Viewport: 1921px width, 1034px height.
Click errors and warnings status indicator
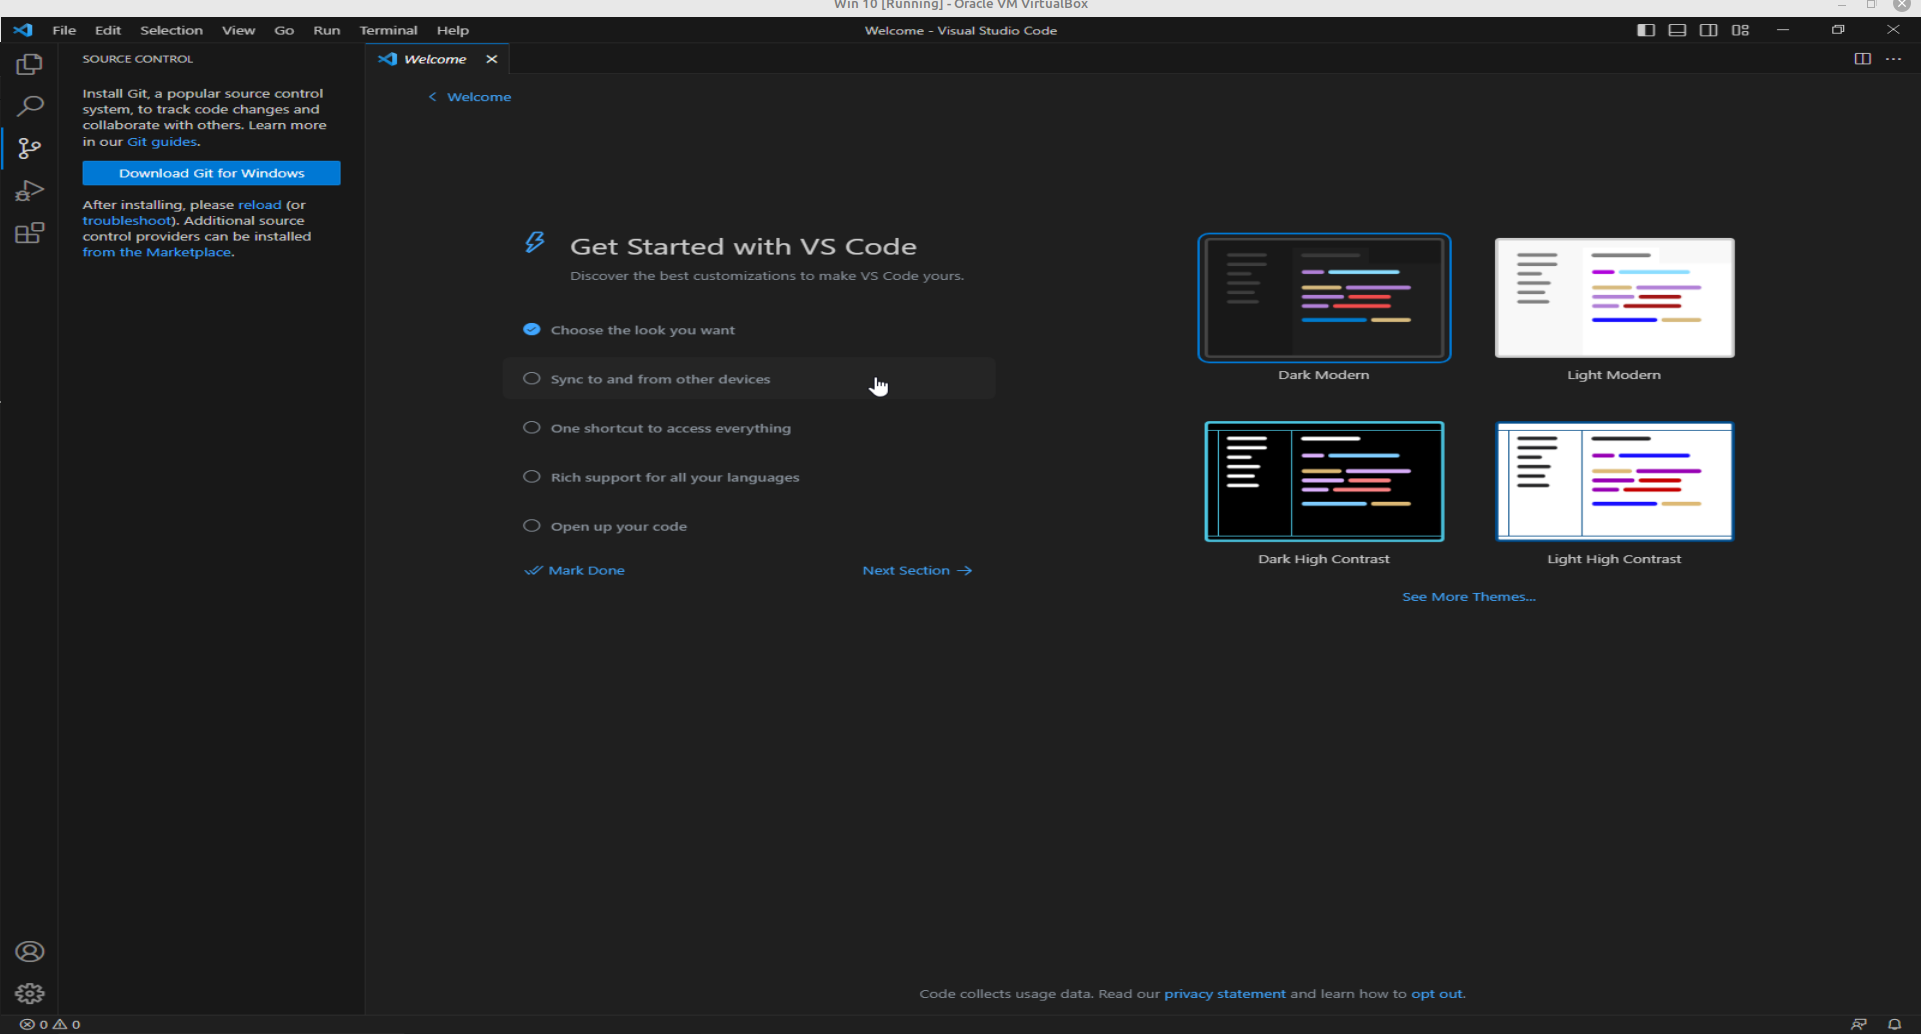coord(50,1024)
